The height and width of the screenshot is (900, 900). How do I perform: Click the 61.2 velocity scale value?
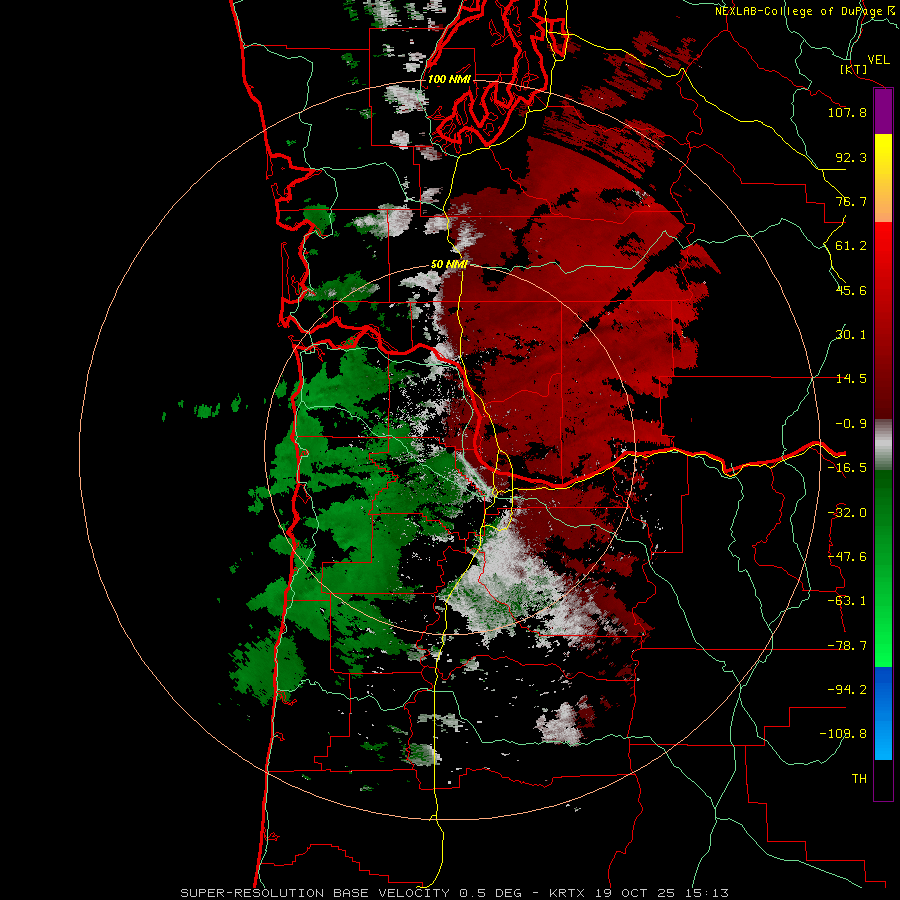[851, 246]
